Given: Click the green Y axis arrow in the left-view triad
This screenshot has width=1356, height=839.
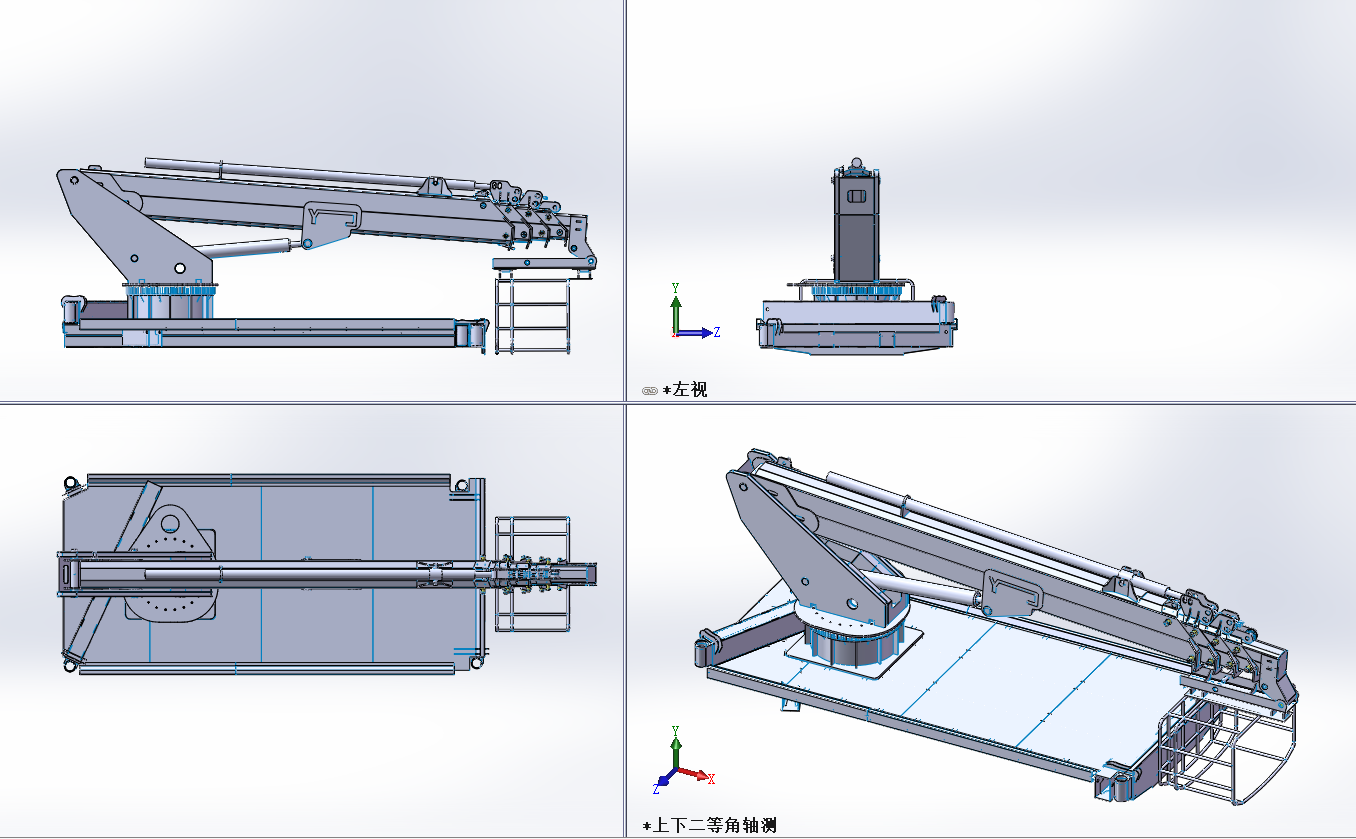Looking at the screenshot, I should pyautogui.click(x=676, y=305).
